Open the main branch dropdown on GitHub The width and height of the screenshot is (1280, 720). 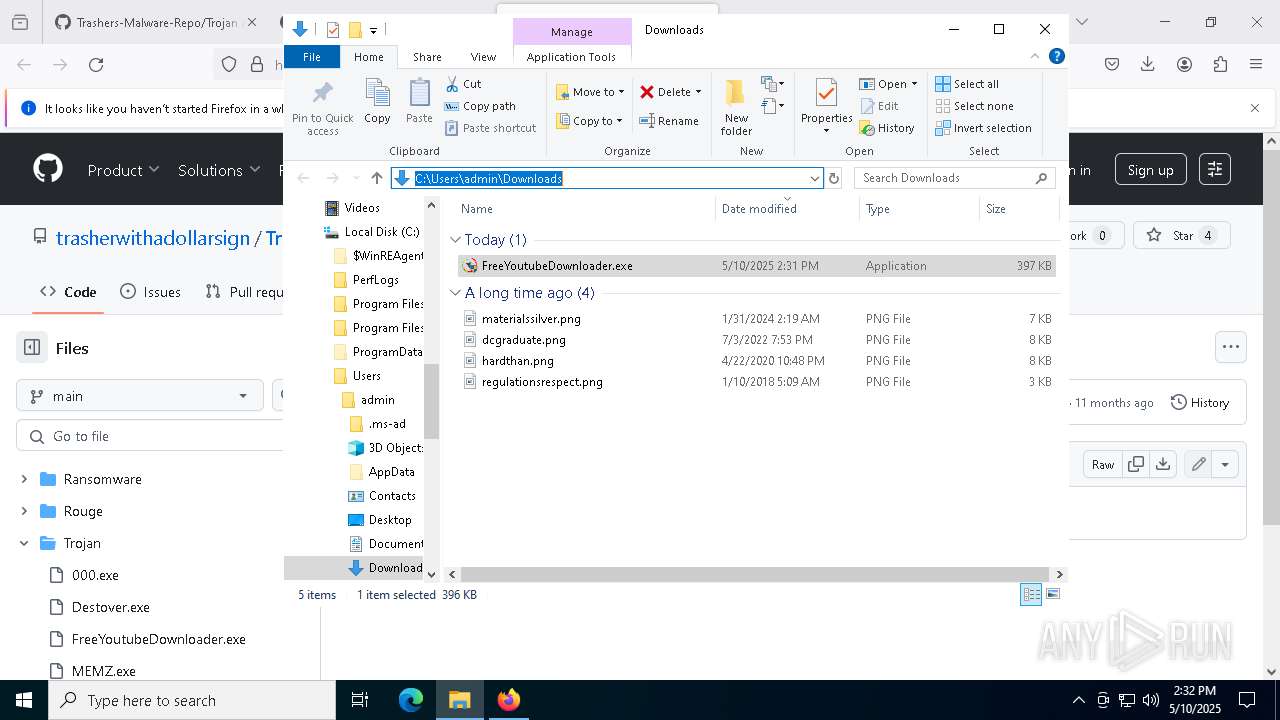(x=140, y=396)
